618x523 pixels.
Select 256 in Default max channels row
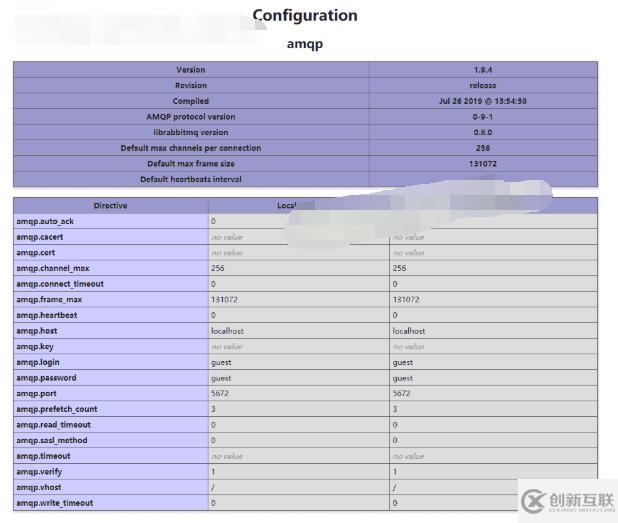(483, 148)
